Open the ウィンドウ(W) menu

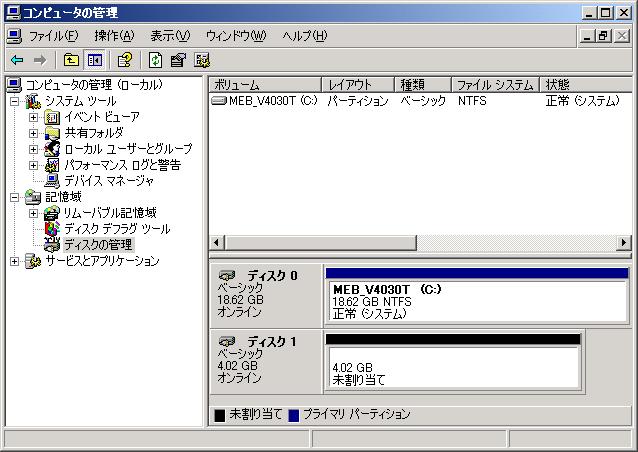pos(236,36)
